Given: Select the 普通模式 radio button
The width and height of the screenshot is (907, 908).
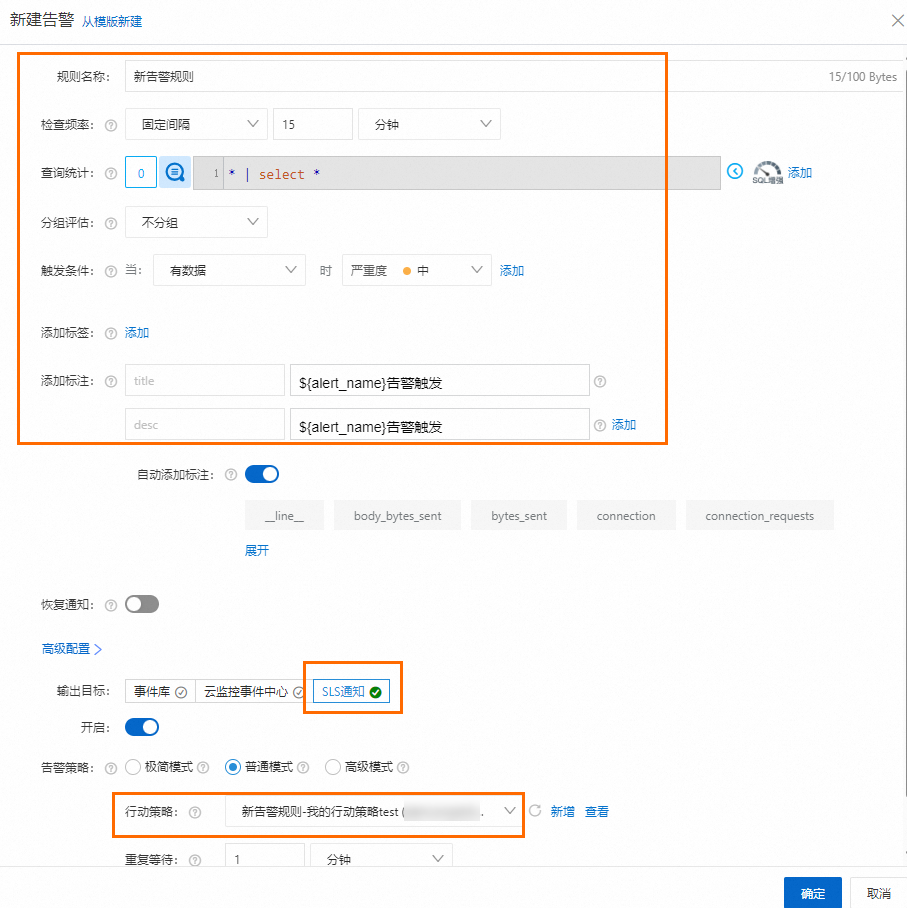Looking at the screenshot, I should tap(233, 767).
